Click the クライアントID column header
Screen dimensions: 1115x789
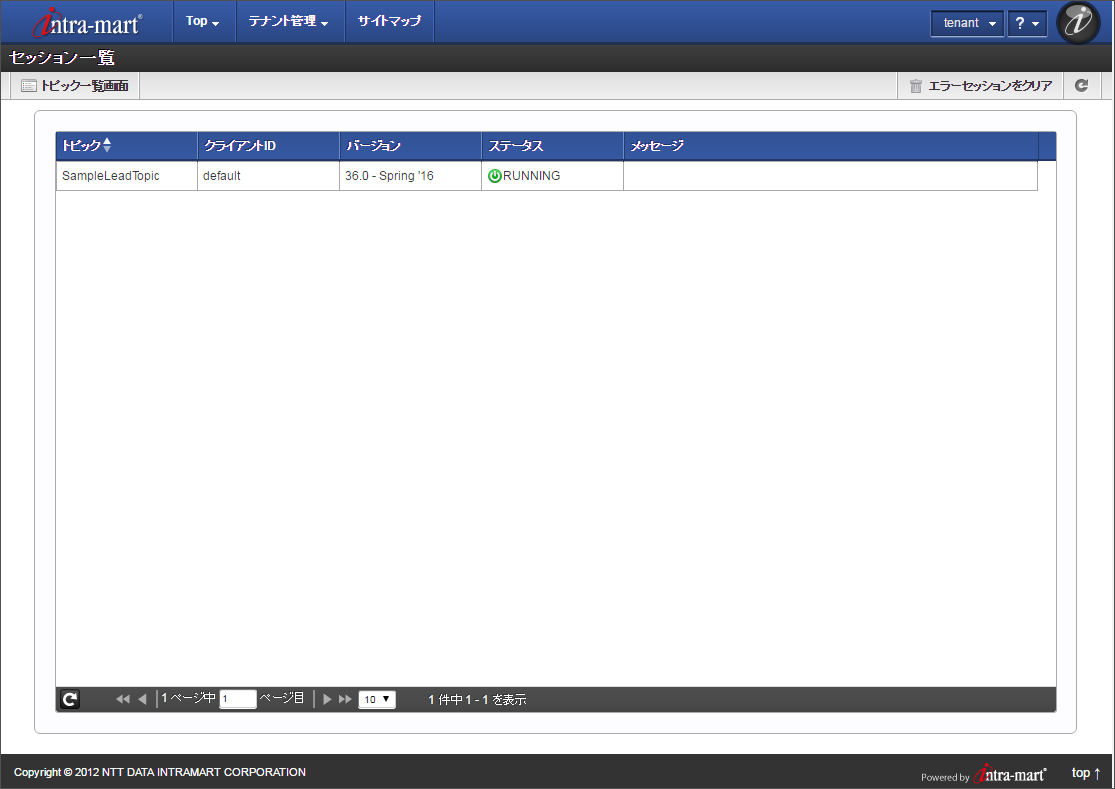(x=269, y=146)
